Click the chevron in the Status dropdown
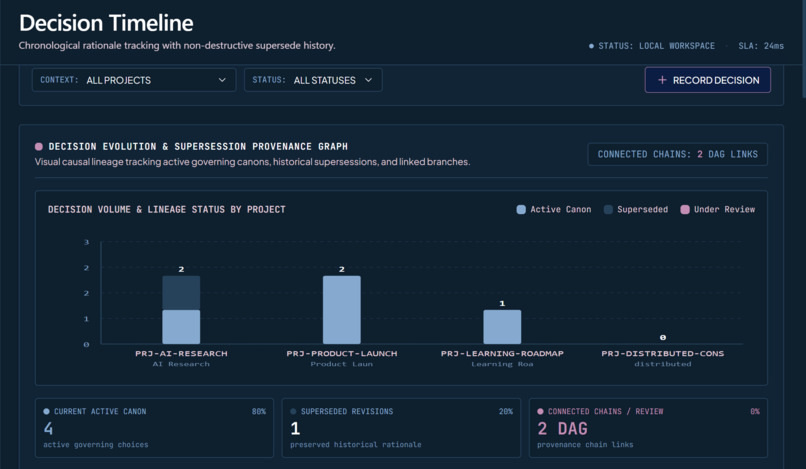Viewport: 806px width, 469px height. 368,80
